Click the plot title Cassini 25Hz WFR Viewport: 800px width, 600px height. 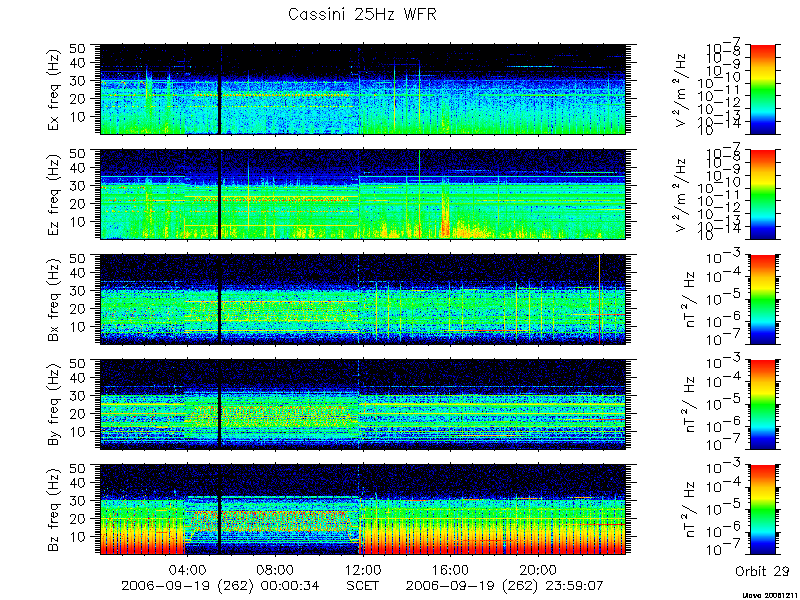click(362, 14)
